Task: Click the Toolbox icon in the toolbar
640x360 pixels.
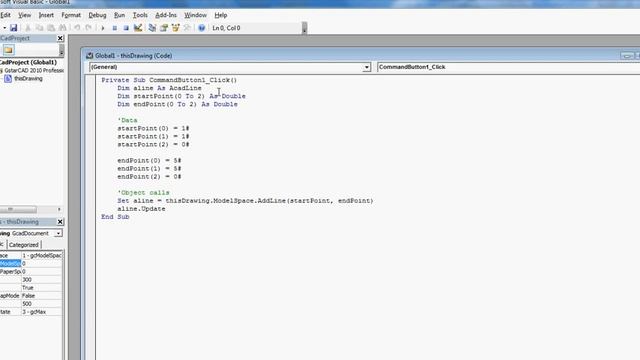Action: 187,28
